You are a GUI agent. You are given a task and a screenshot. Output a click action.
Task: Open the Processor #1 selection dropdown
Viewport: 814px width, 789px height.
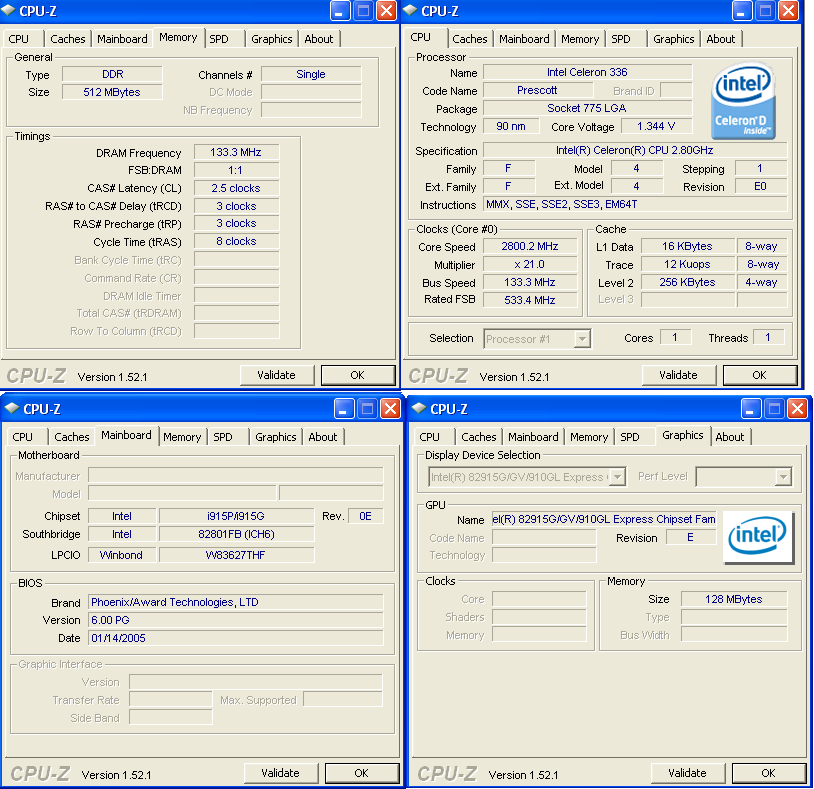pos(582,339)
